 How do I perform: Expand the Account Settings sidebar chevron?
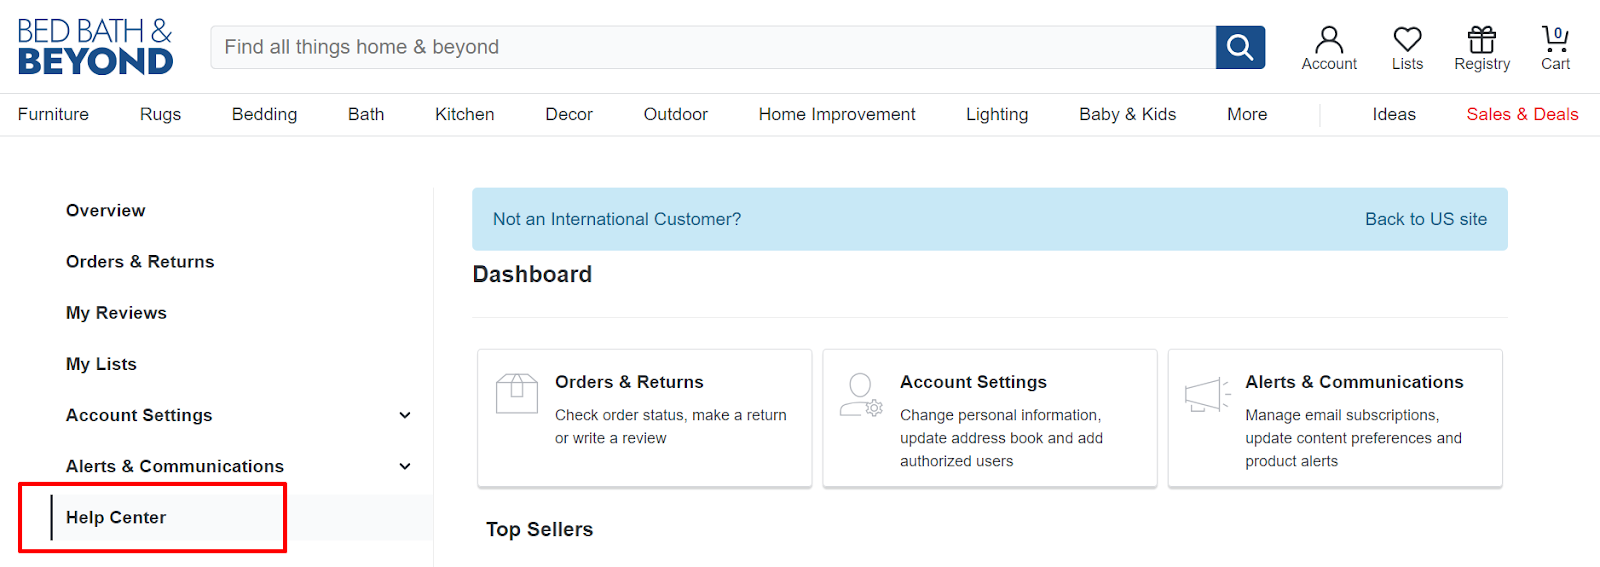pos(405,415)
